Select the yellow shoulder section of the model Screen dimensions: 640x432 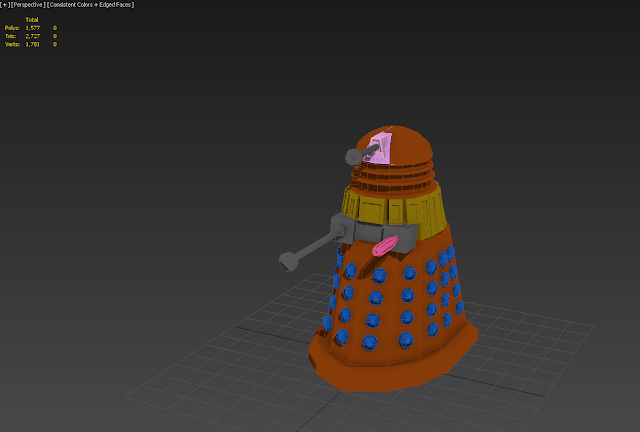(394, 210)
